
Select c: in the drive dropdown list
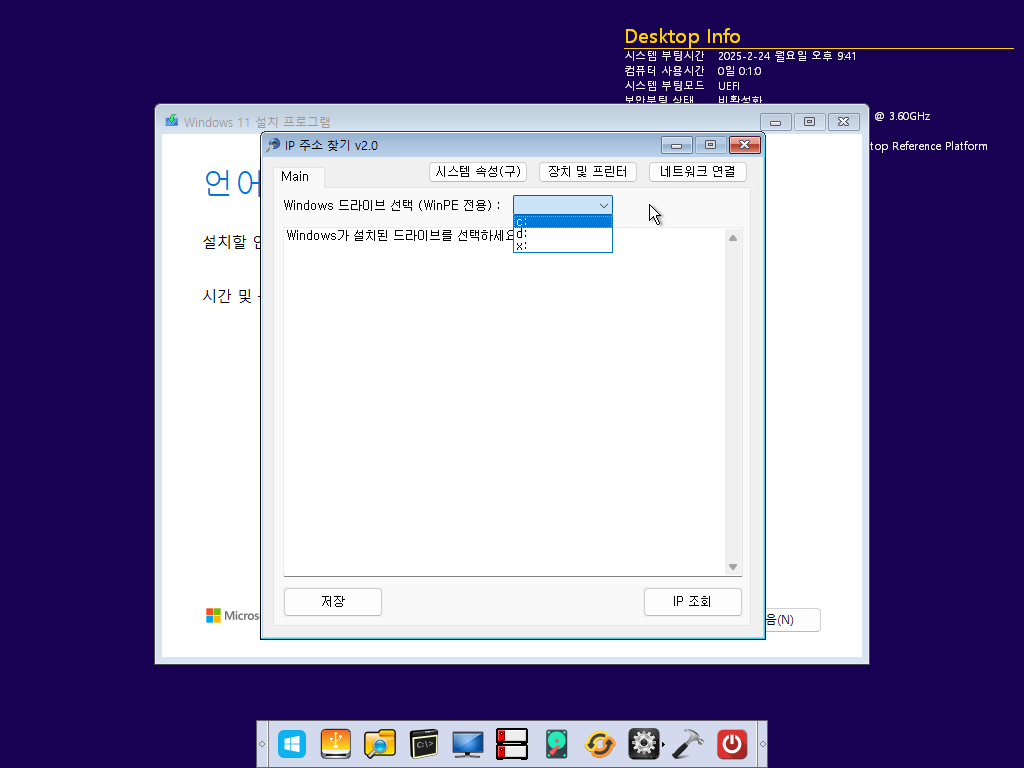pyautogui.click(x=563, y=222)
